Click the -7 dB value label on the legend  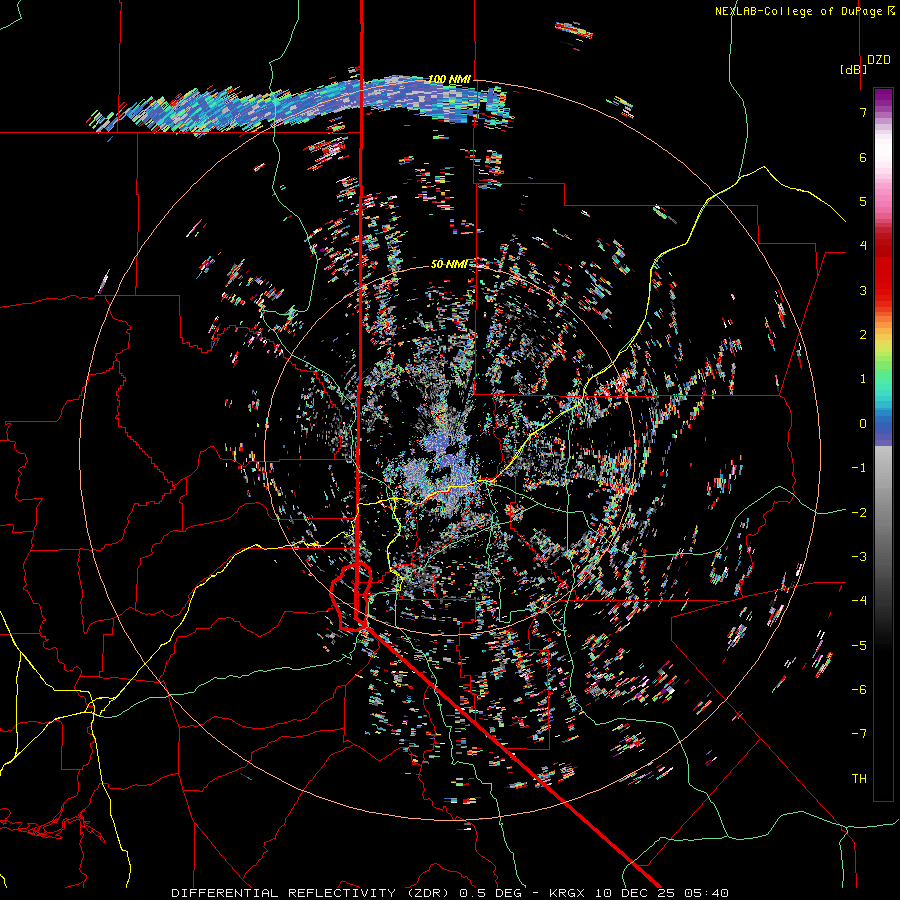859,734
